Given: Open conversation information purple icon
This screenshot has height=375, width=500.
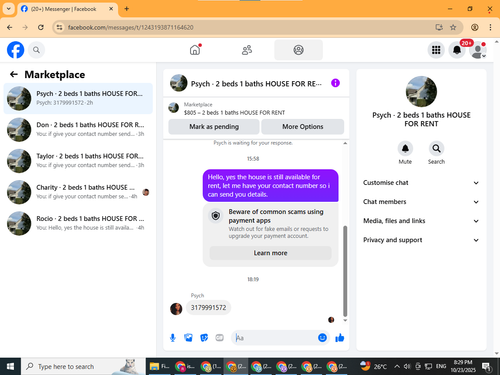Looking at the screenshot, I should [335, 83].
